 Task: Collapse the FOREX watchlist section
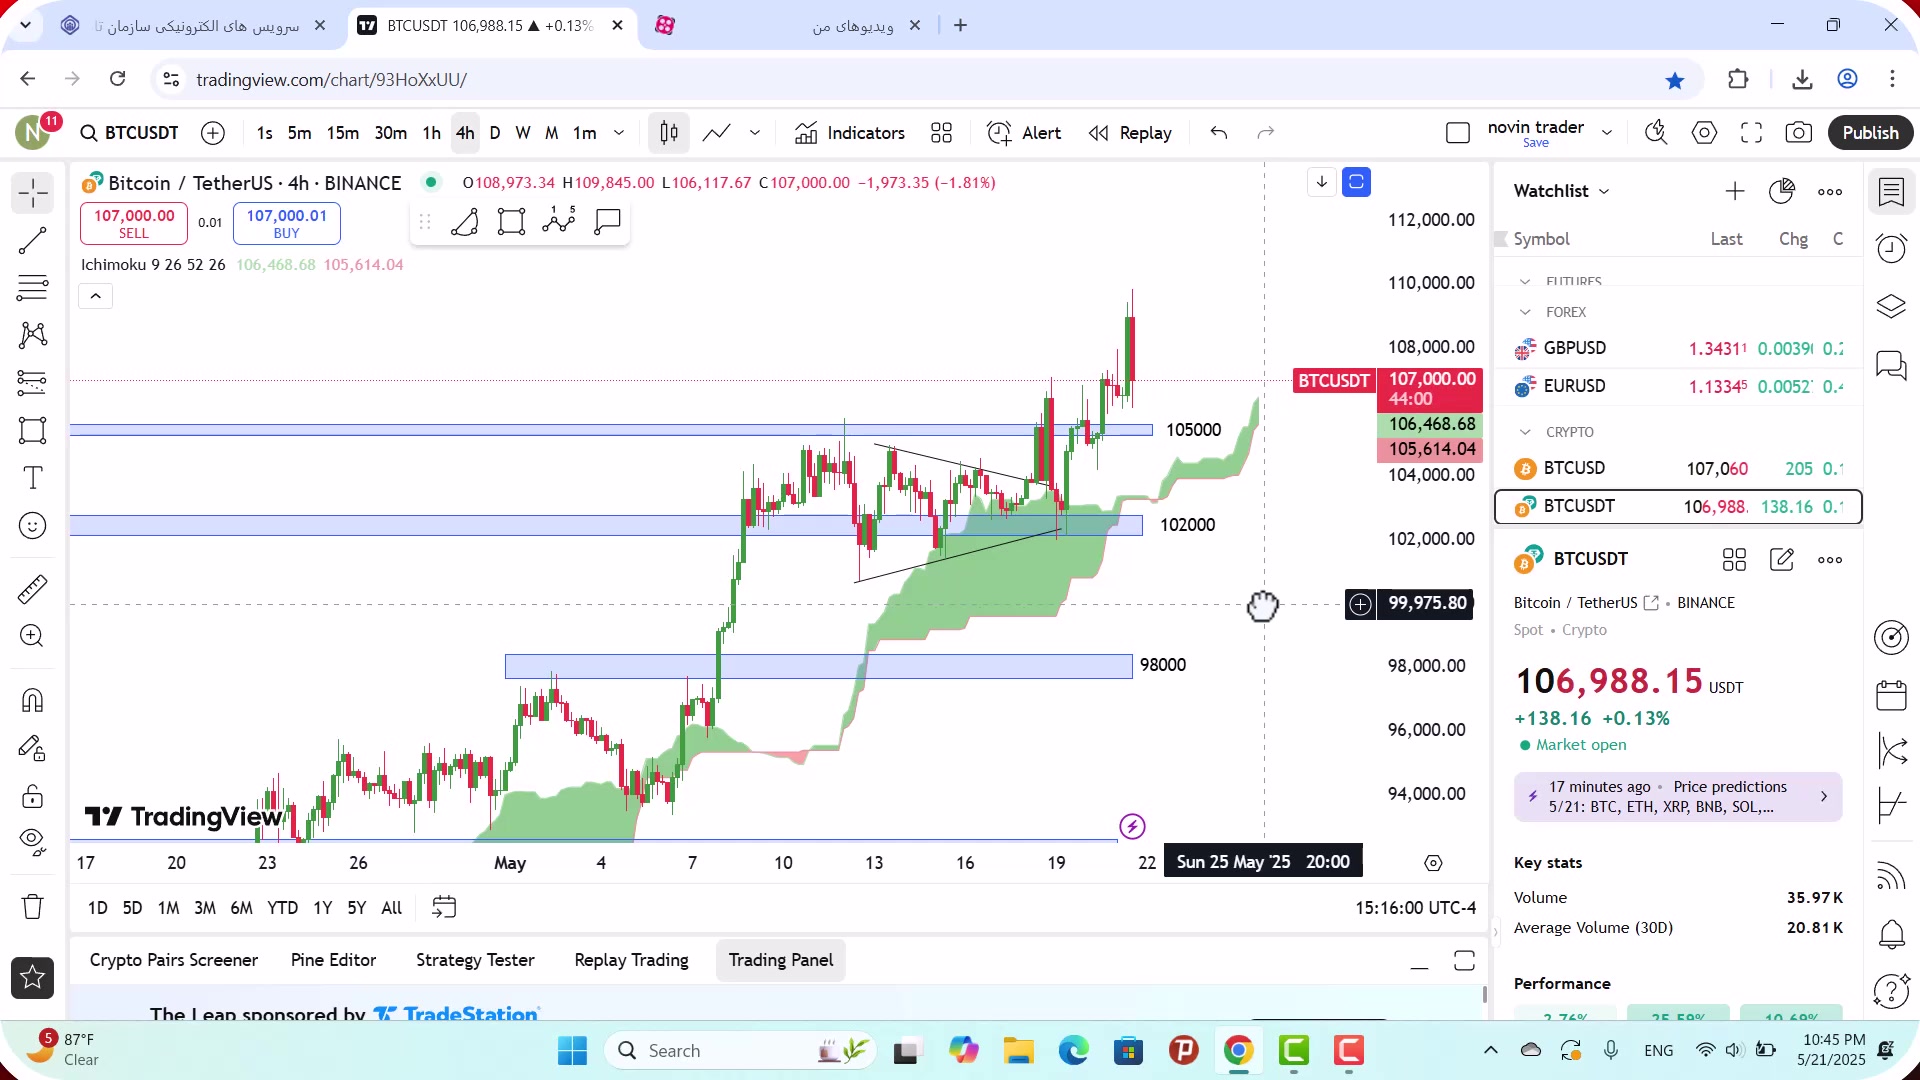click(1525, 312)
